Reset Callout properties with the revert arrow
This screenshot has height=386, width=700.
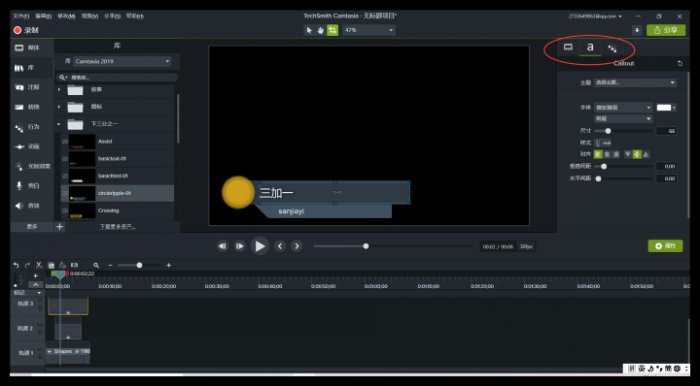click(680, 63)
